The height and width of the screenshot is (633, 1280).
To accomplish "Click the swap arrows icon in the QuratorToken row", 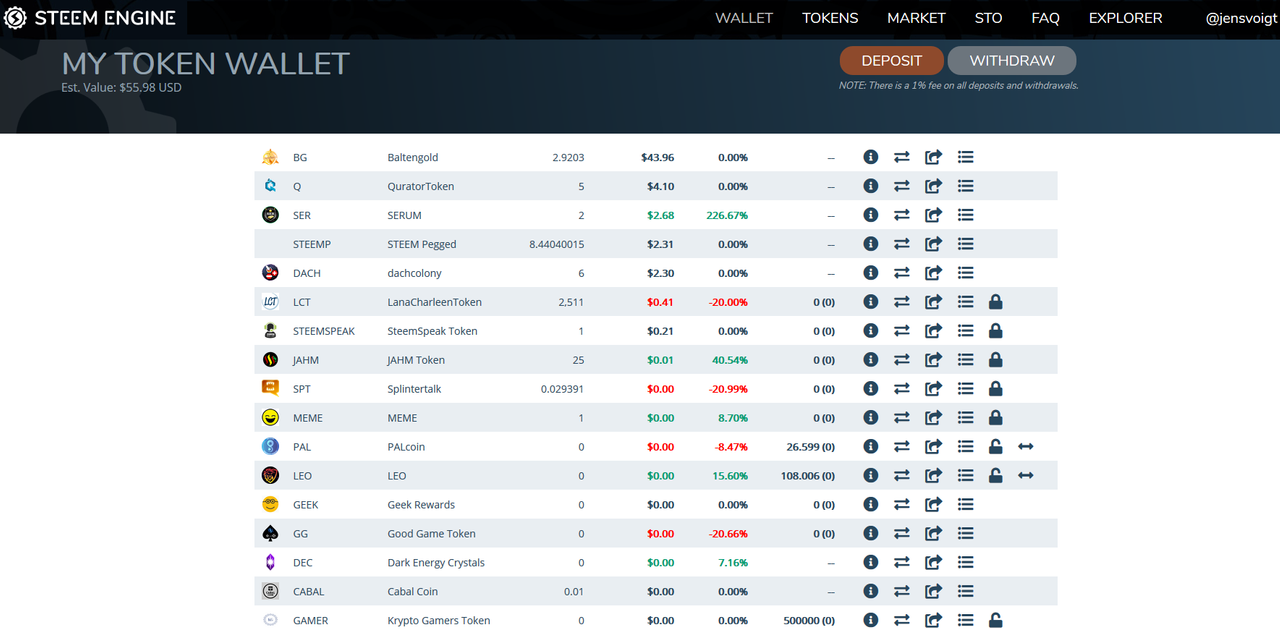I will (902, 186).
